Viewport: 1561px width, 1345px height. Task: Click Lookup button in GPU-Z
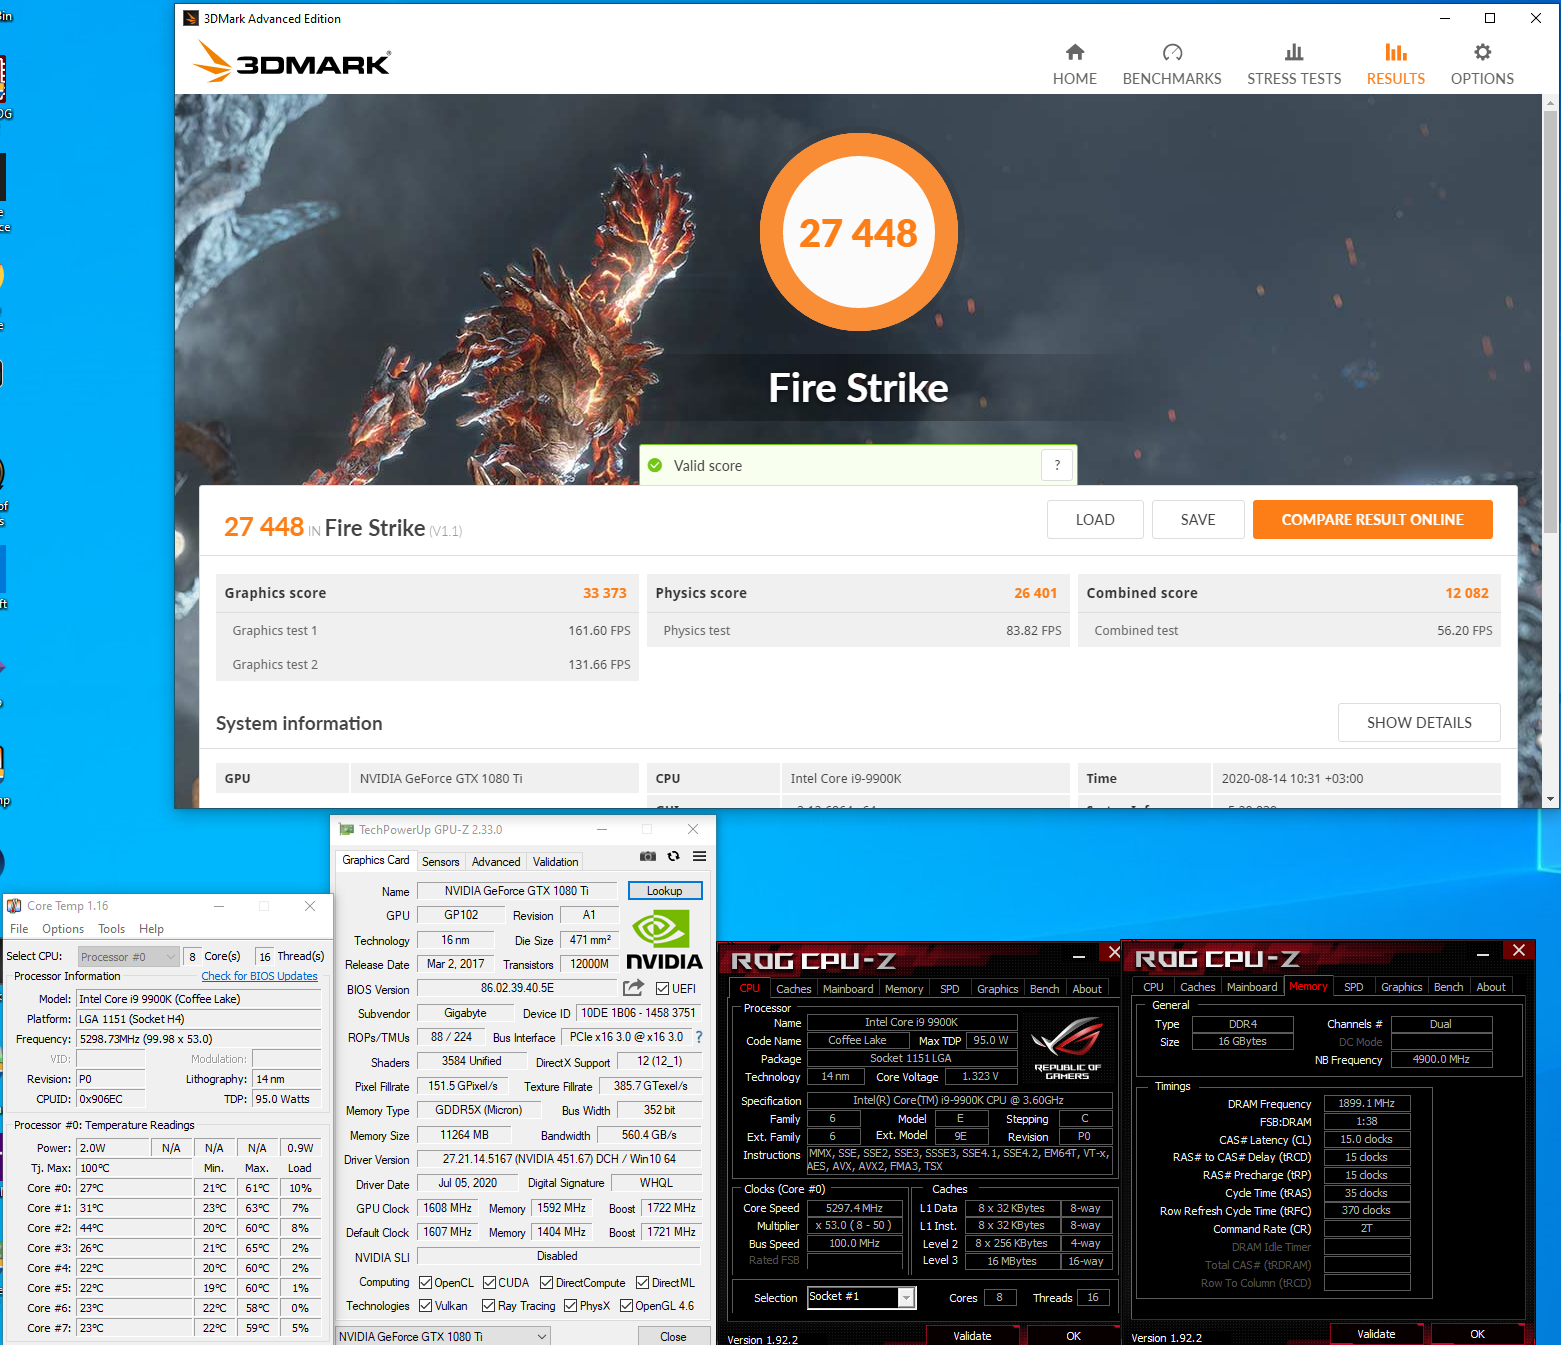coord(665,891)
